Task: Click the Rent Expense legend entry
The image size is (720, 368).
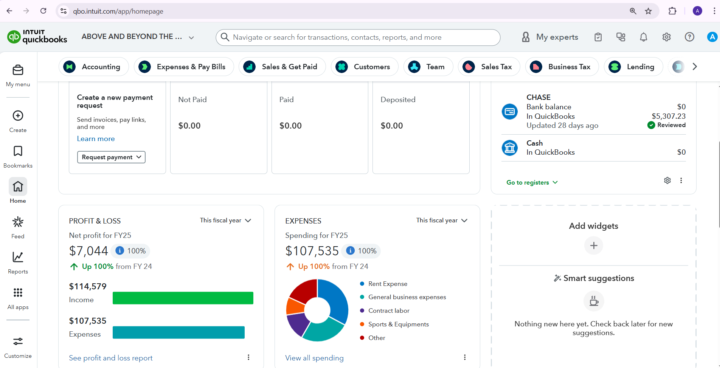Action: pos(384,284)
